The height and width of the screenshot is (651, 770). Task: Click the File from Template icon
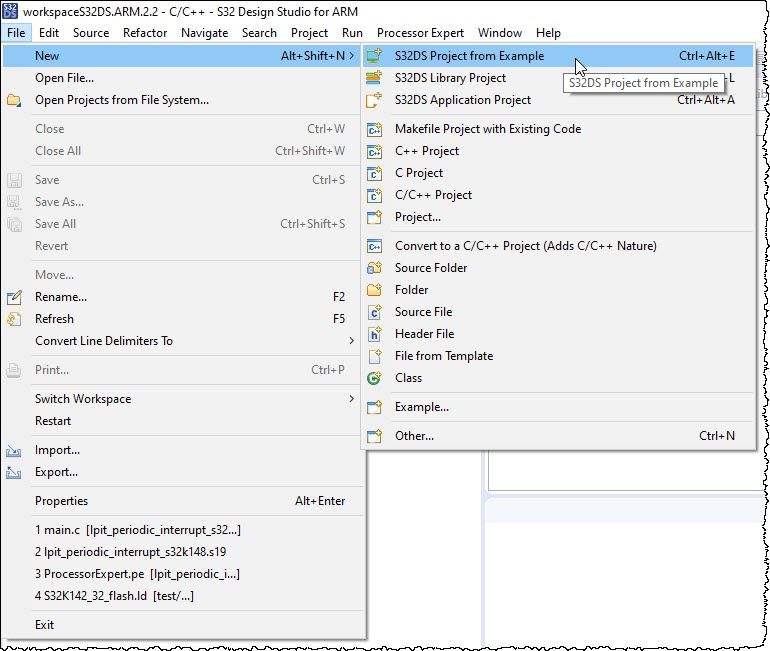pos(374,355)
